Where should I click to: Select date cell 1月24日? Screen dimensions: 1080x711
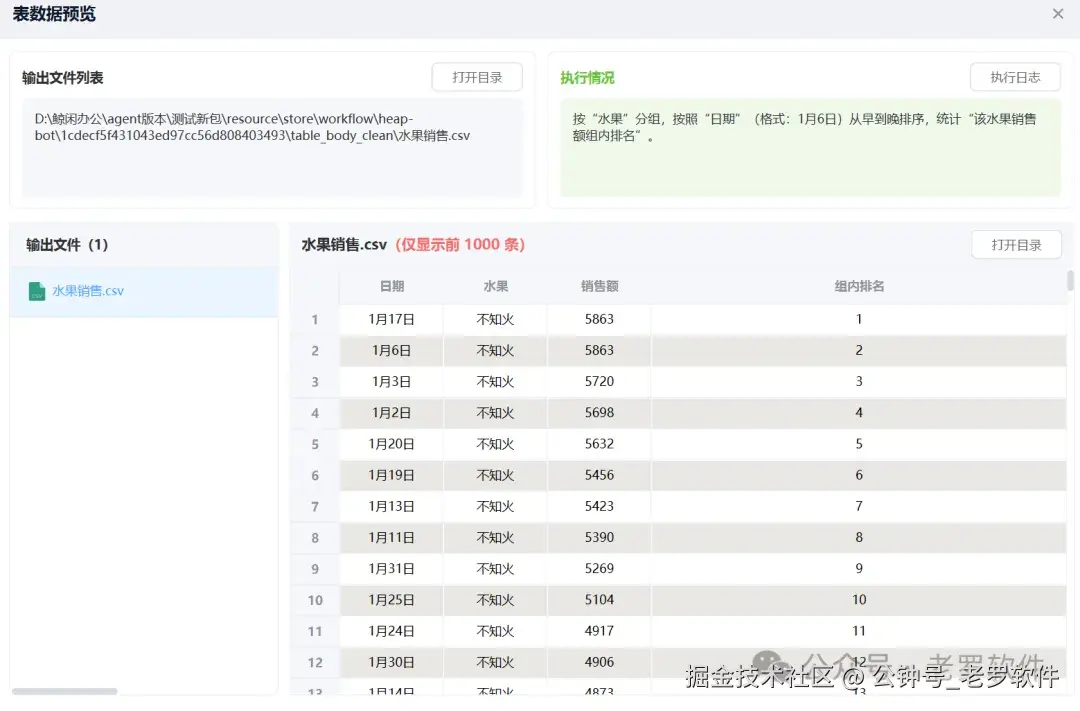[391, 631]
